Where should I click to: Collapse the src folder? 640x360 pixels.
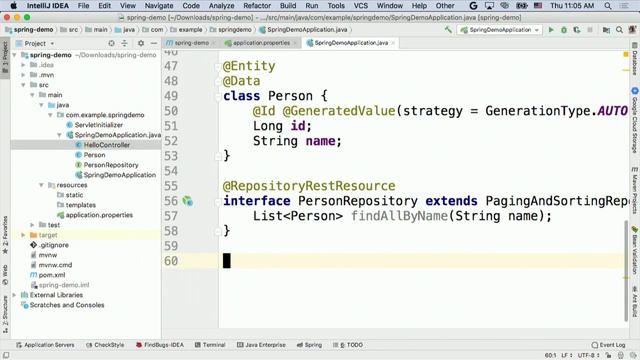(x=23, y=85)
